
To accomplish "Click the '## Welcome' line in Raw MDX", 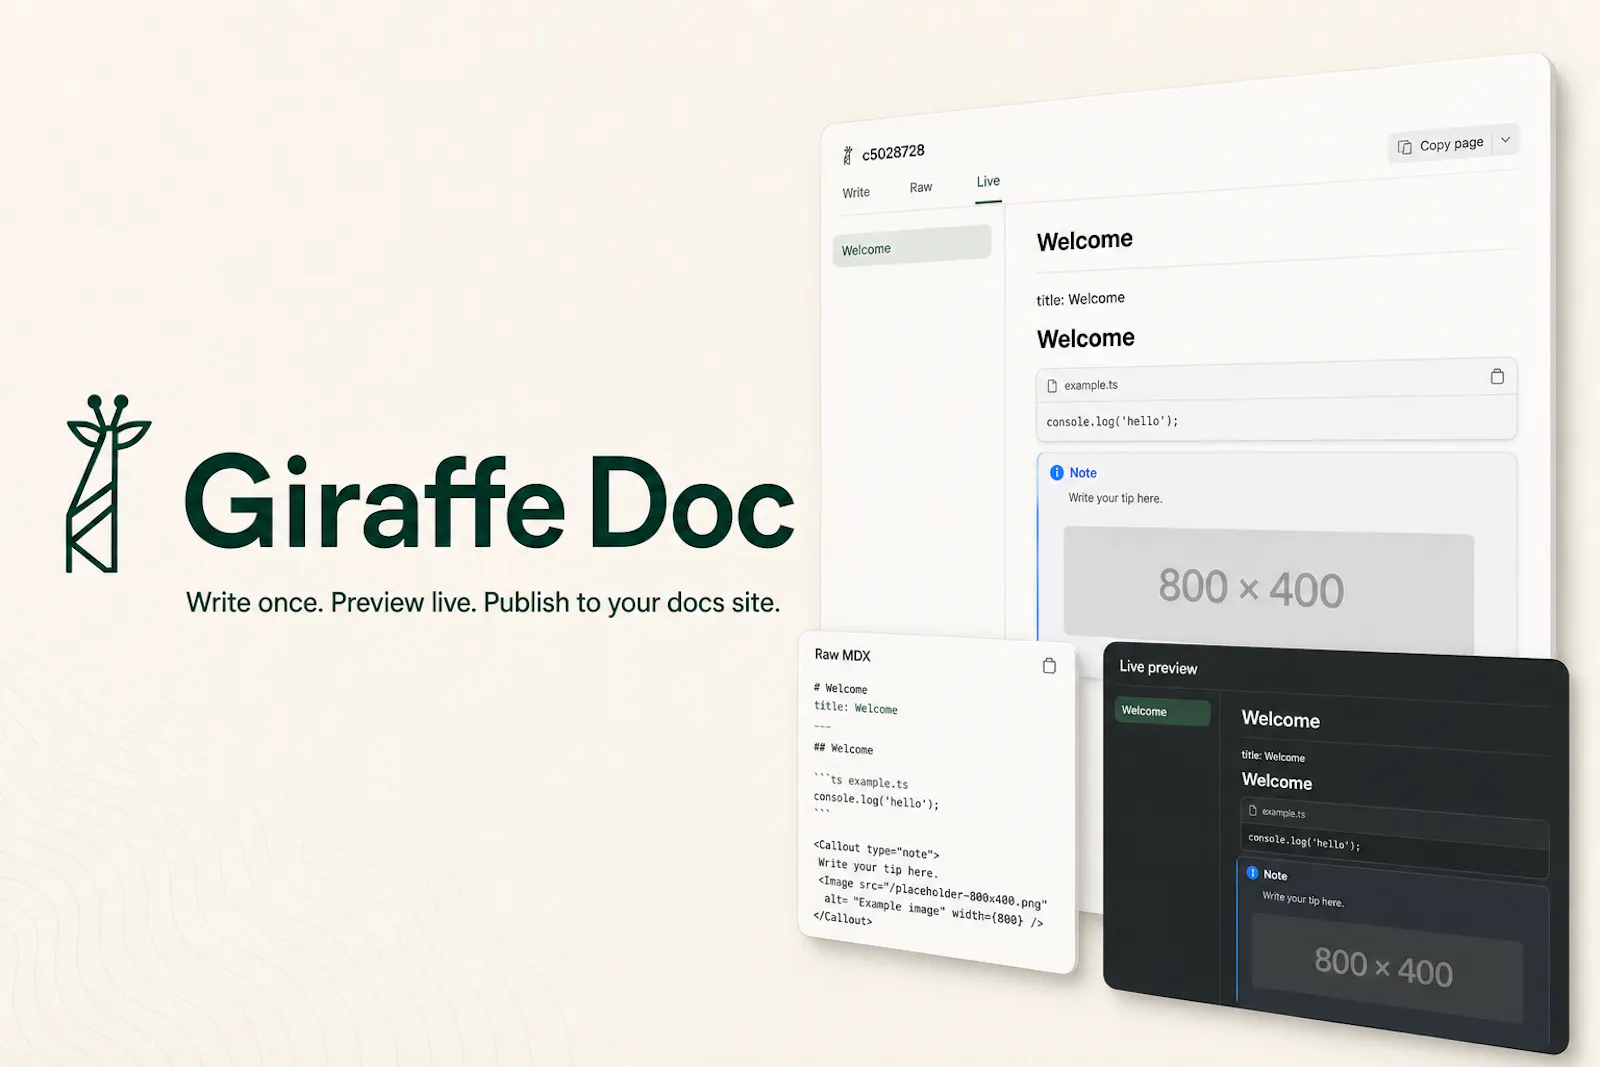I will point(843,748).
